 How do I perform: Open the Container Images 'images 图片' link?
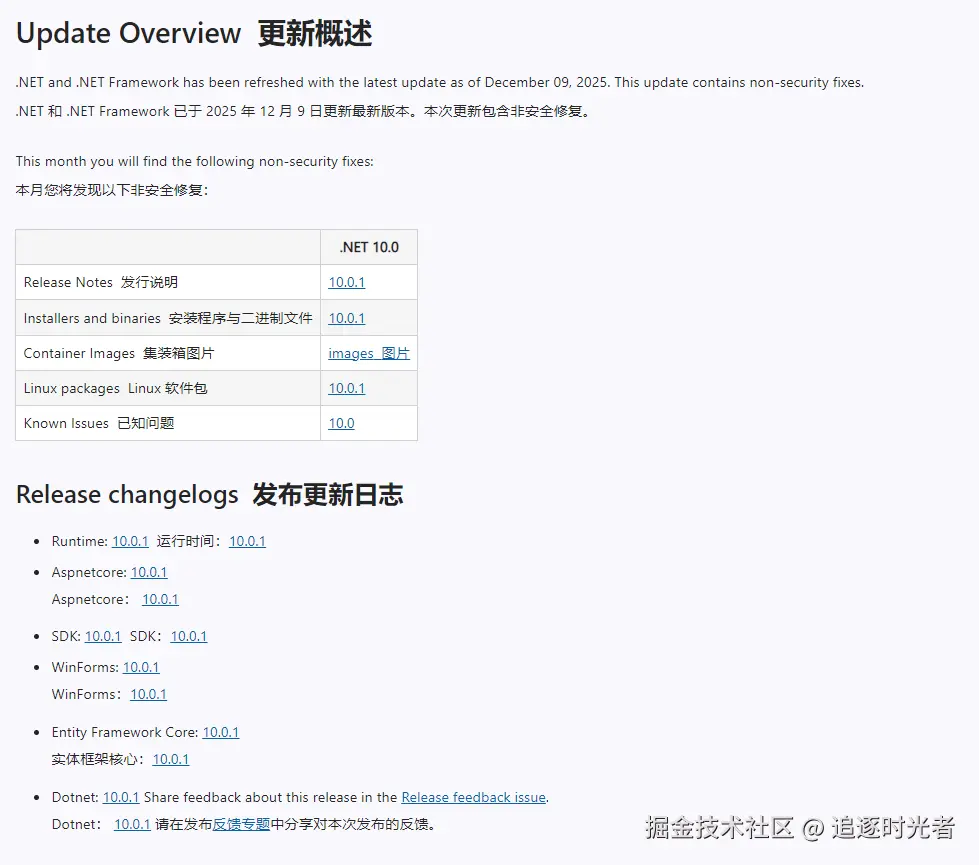coord(369,353)
